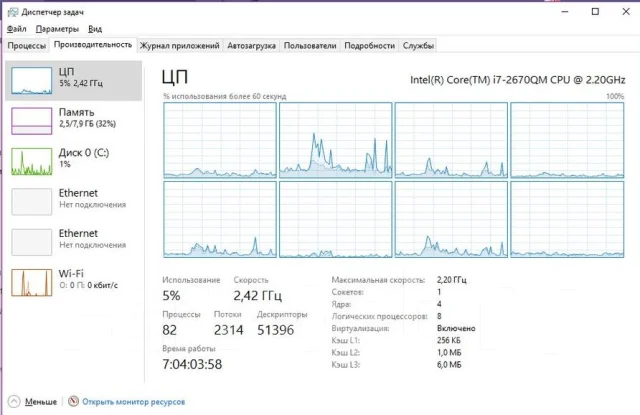Open the Вид menu

pos(95,29)
